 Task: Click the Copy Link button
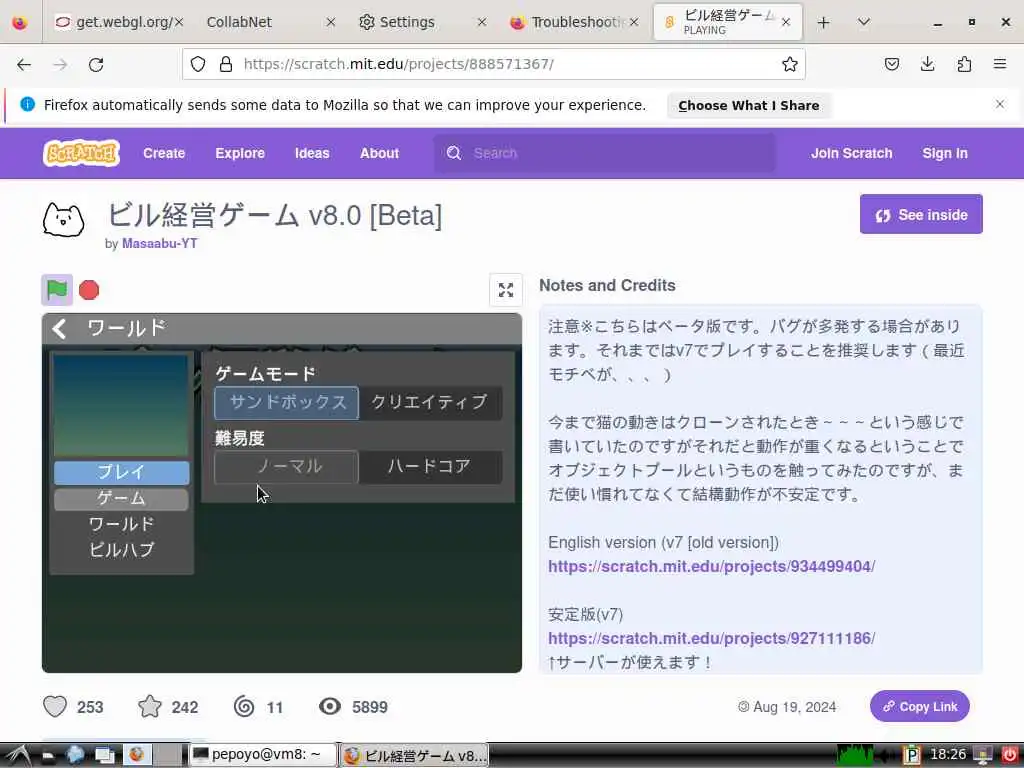point(920,706)
